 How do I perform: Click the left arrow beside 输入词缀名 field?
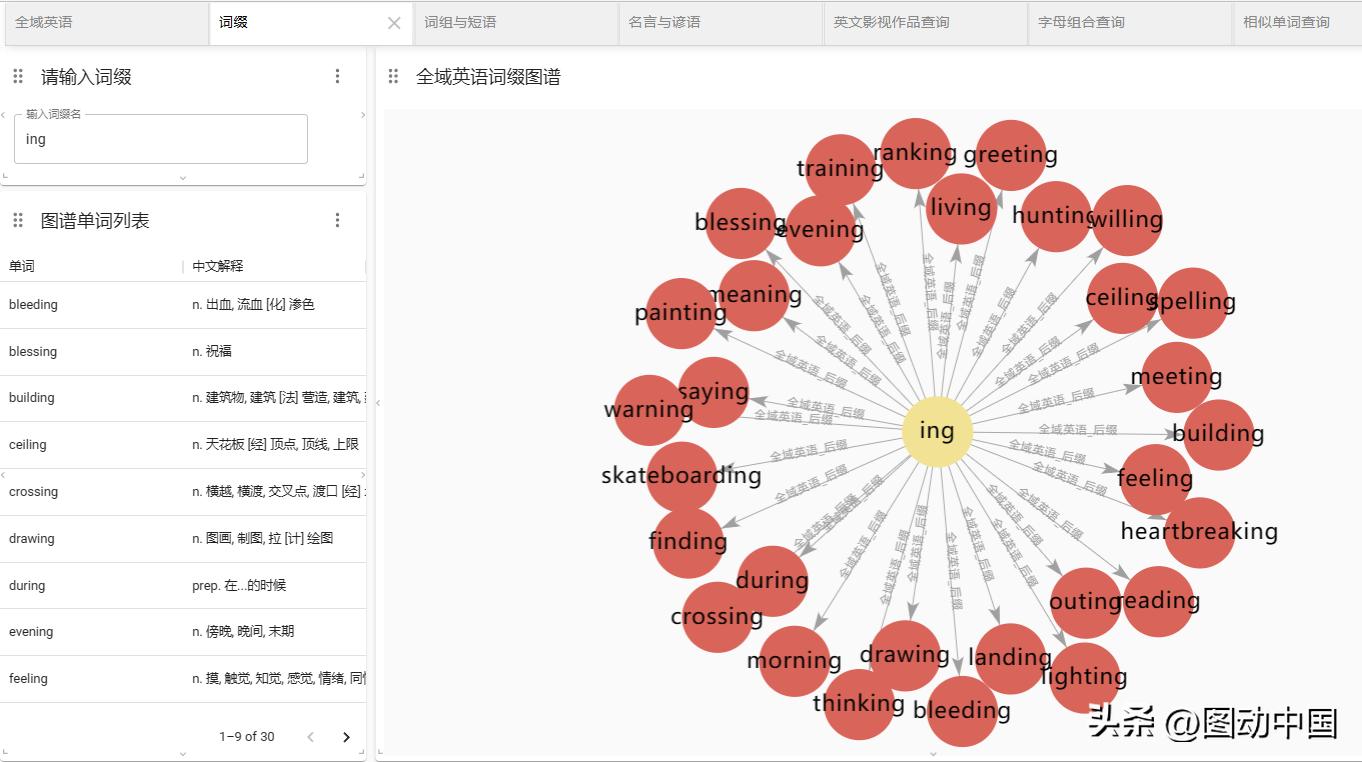[x=4, y=115]
